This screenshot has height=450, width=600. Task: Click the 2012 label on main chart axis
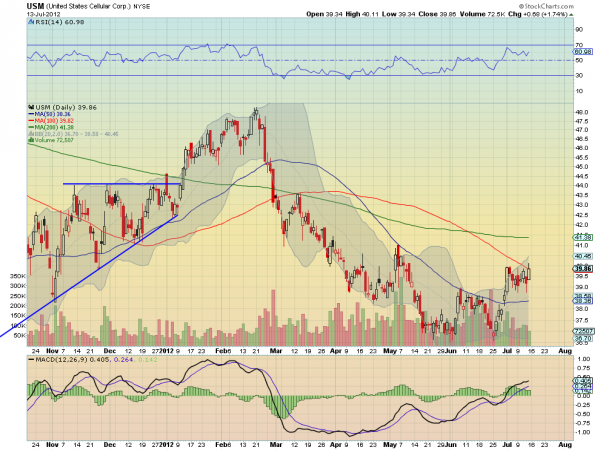pyautogui.click(x=167, y=351)
